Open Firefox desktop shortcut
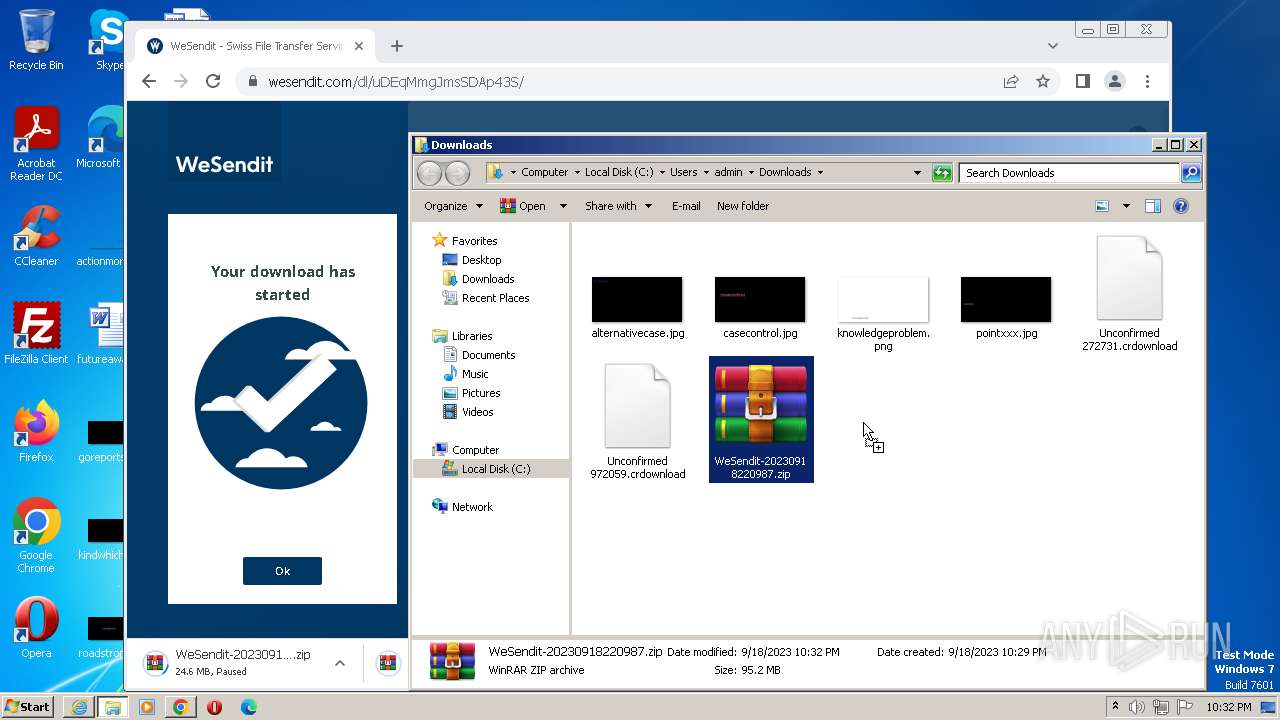Viewport: 1280px width, 720px height. [x=36, y=432]
